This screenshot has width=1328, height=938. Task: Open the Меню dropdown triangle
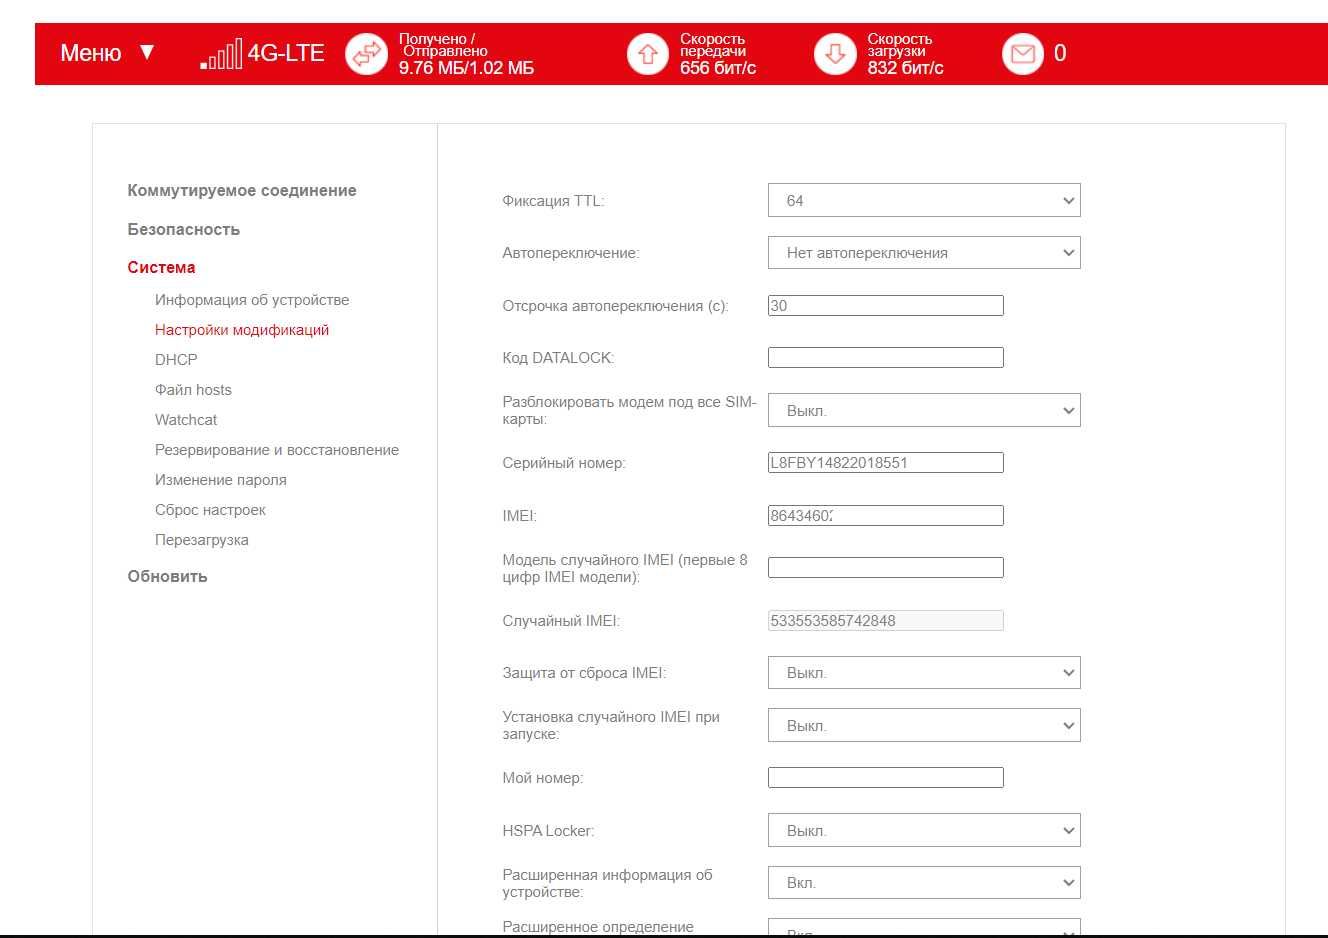[x=147, y=52]
